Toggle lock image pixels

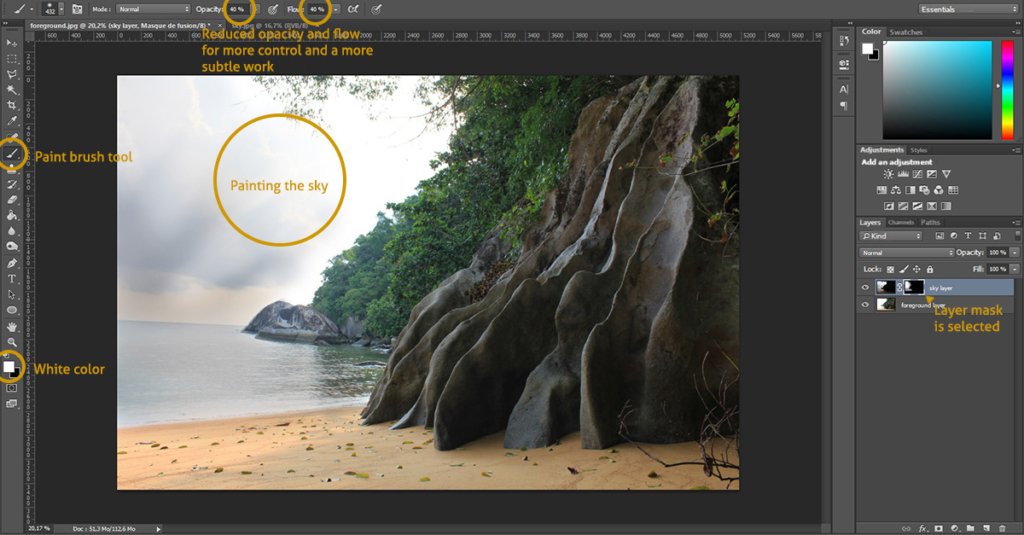pyautogui.click(x=904, y=269)
